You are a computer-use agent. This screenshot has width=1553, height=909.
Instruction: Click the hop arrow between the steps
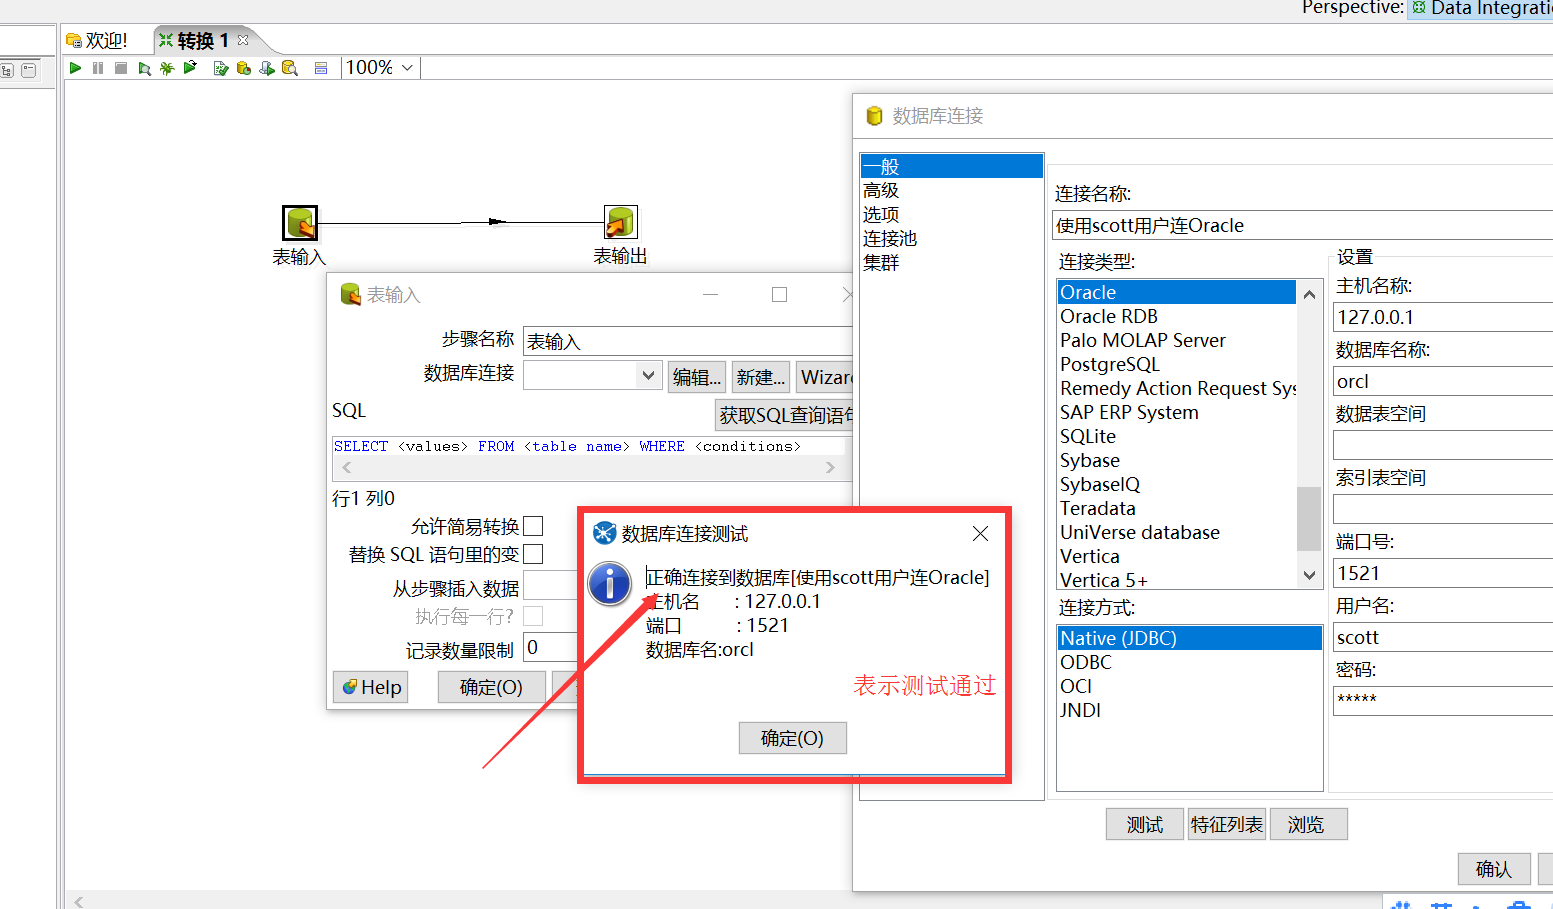[x=497, y=222]
